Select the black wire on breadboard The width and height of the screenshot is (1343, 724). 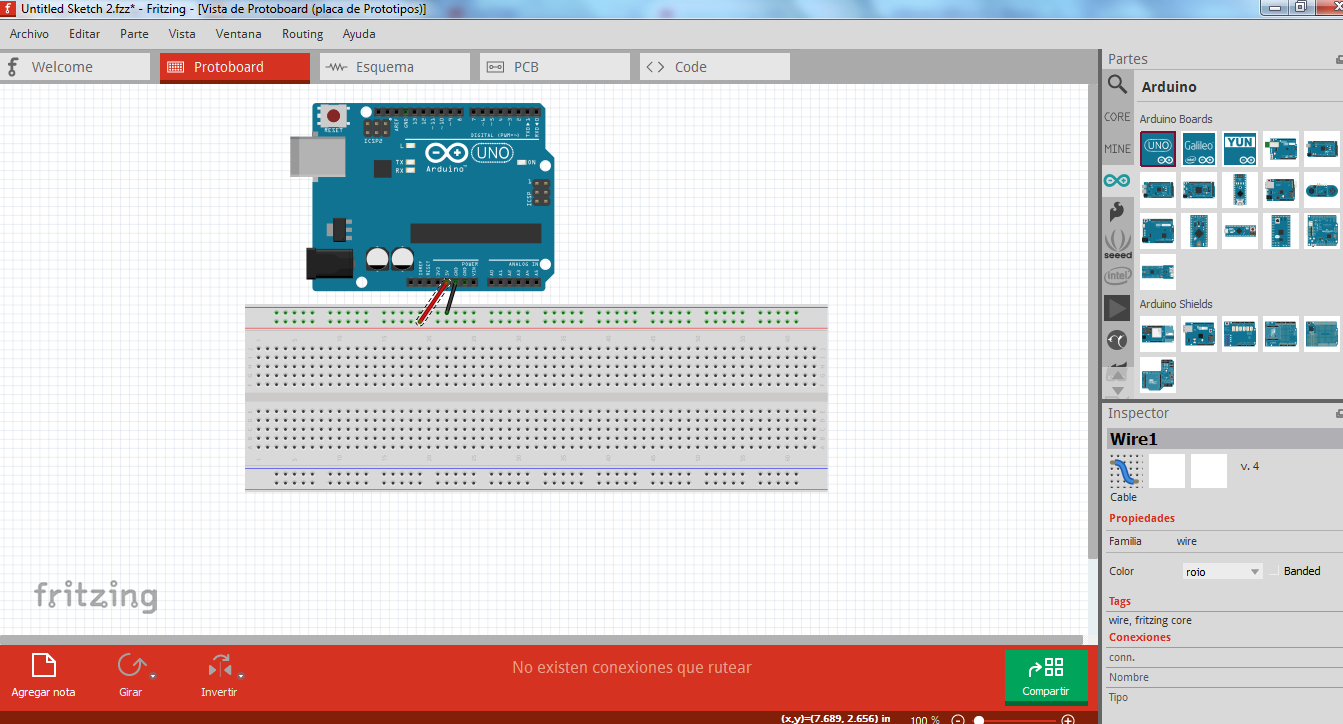click(452, 296)
